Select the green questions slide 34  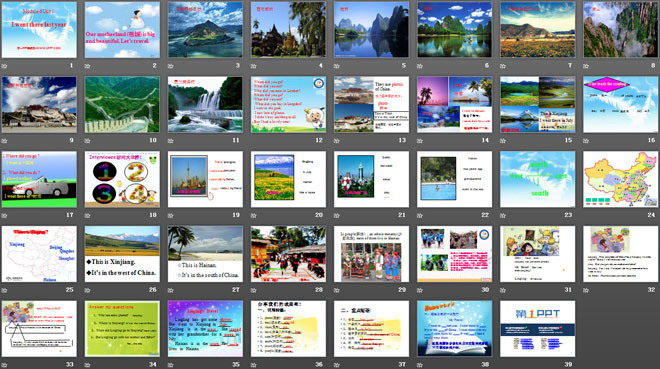point(122,329)
